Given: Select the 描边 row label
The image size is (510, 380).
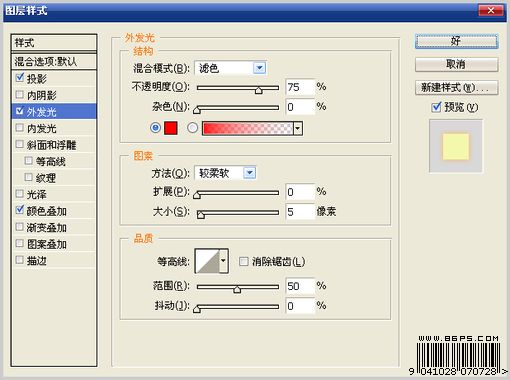Looking at the screenshot, I should pos(37,260).
